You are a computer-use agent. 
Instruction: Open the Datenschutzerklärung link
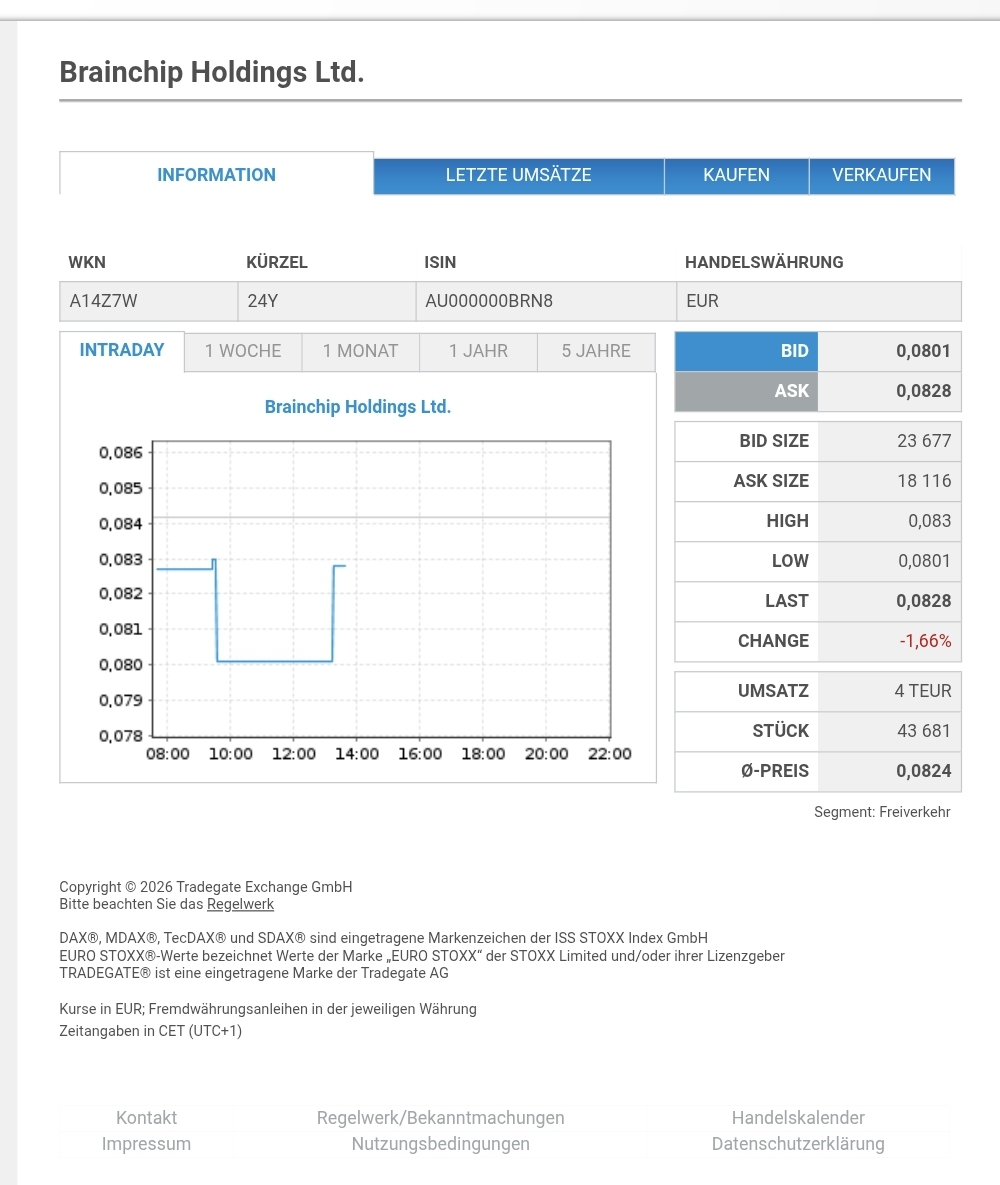797,1143
